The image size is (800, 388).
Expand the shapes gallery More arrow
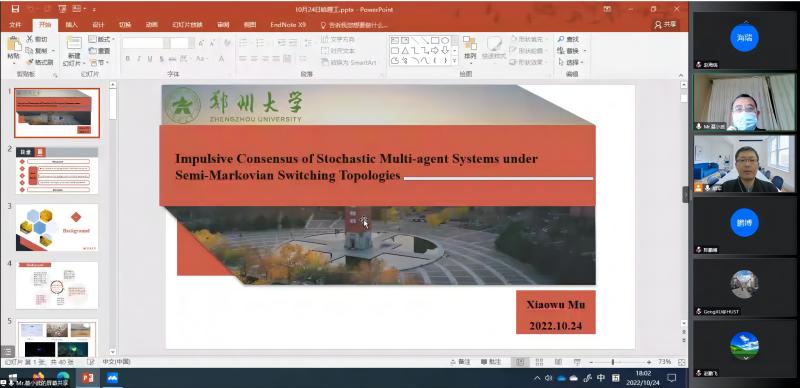[x=455, y=61]
